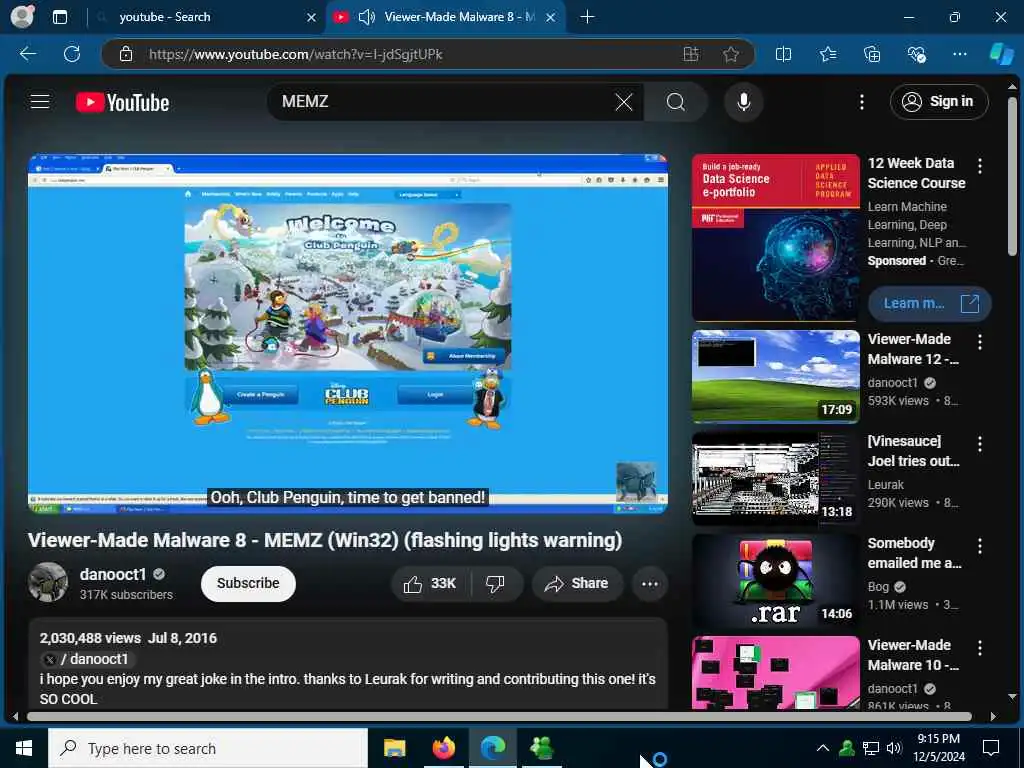The image size is (1024, 768).
Task: Open options for Vinesauce Joel video
Action: (x=980, y=444)
